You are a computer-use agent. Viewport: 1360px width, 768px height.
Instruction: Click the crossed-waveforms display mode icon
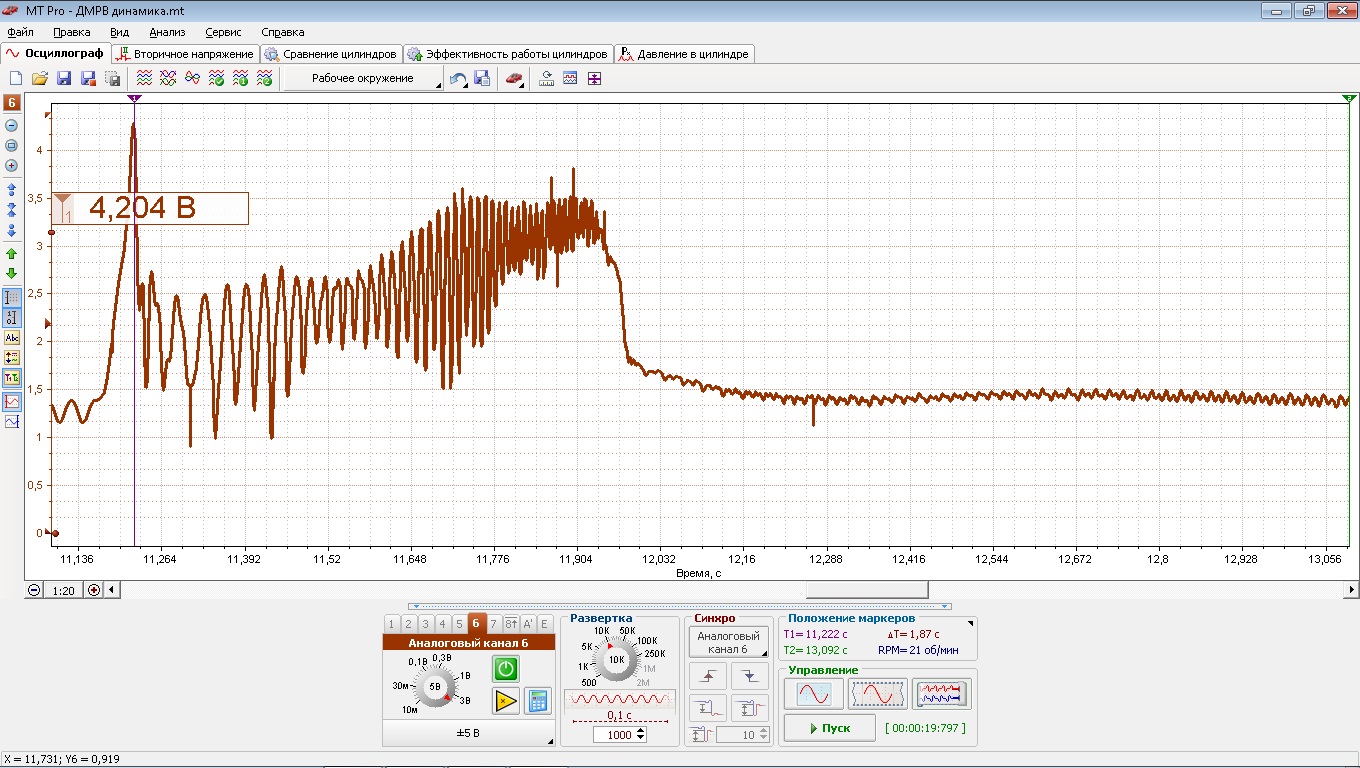click(x=169, y=78)
